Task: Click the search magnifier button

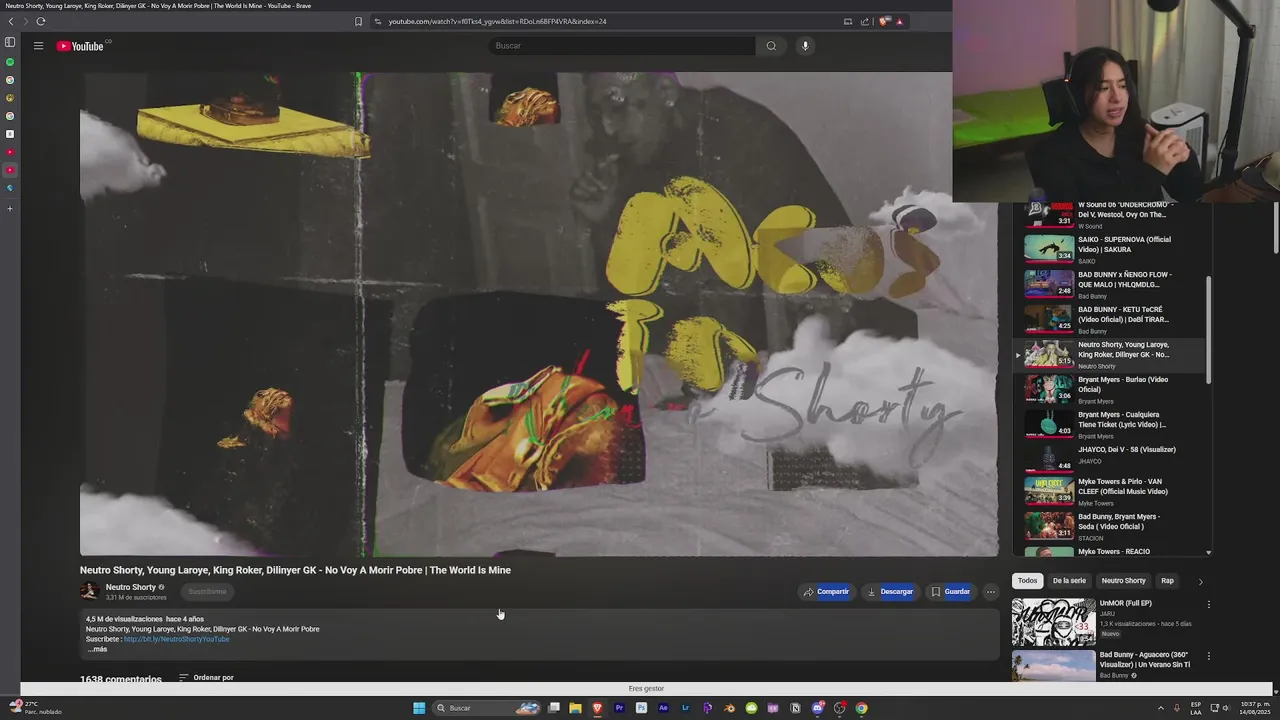Action: 771,46
